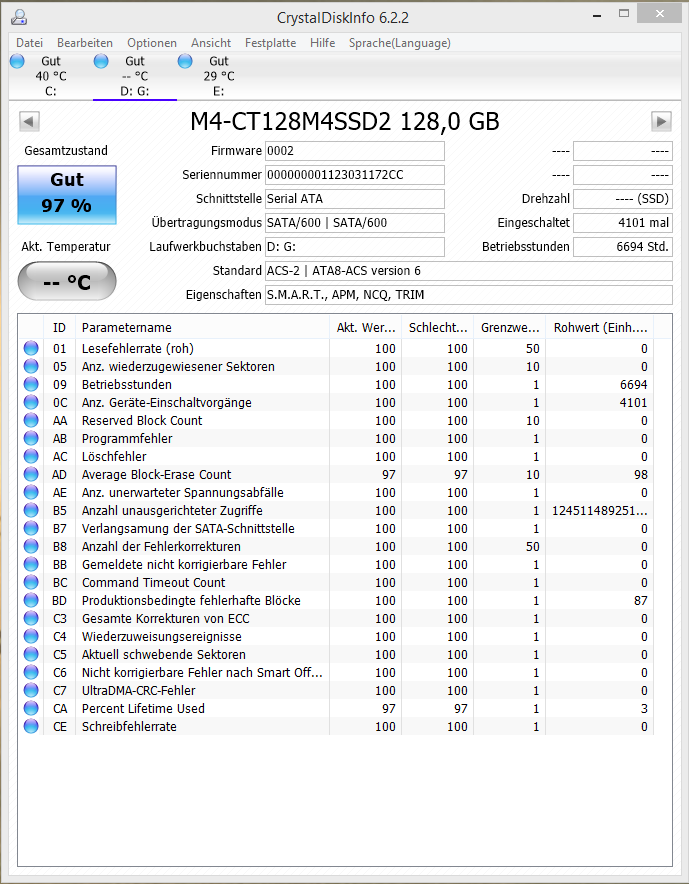Click the CrystalDiskInfo title bar app icon
The height and width of the screenshot is (884, 689).
click(19, 17)
